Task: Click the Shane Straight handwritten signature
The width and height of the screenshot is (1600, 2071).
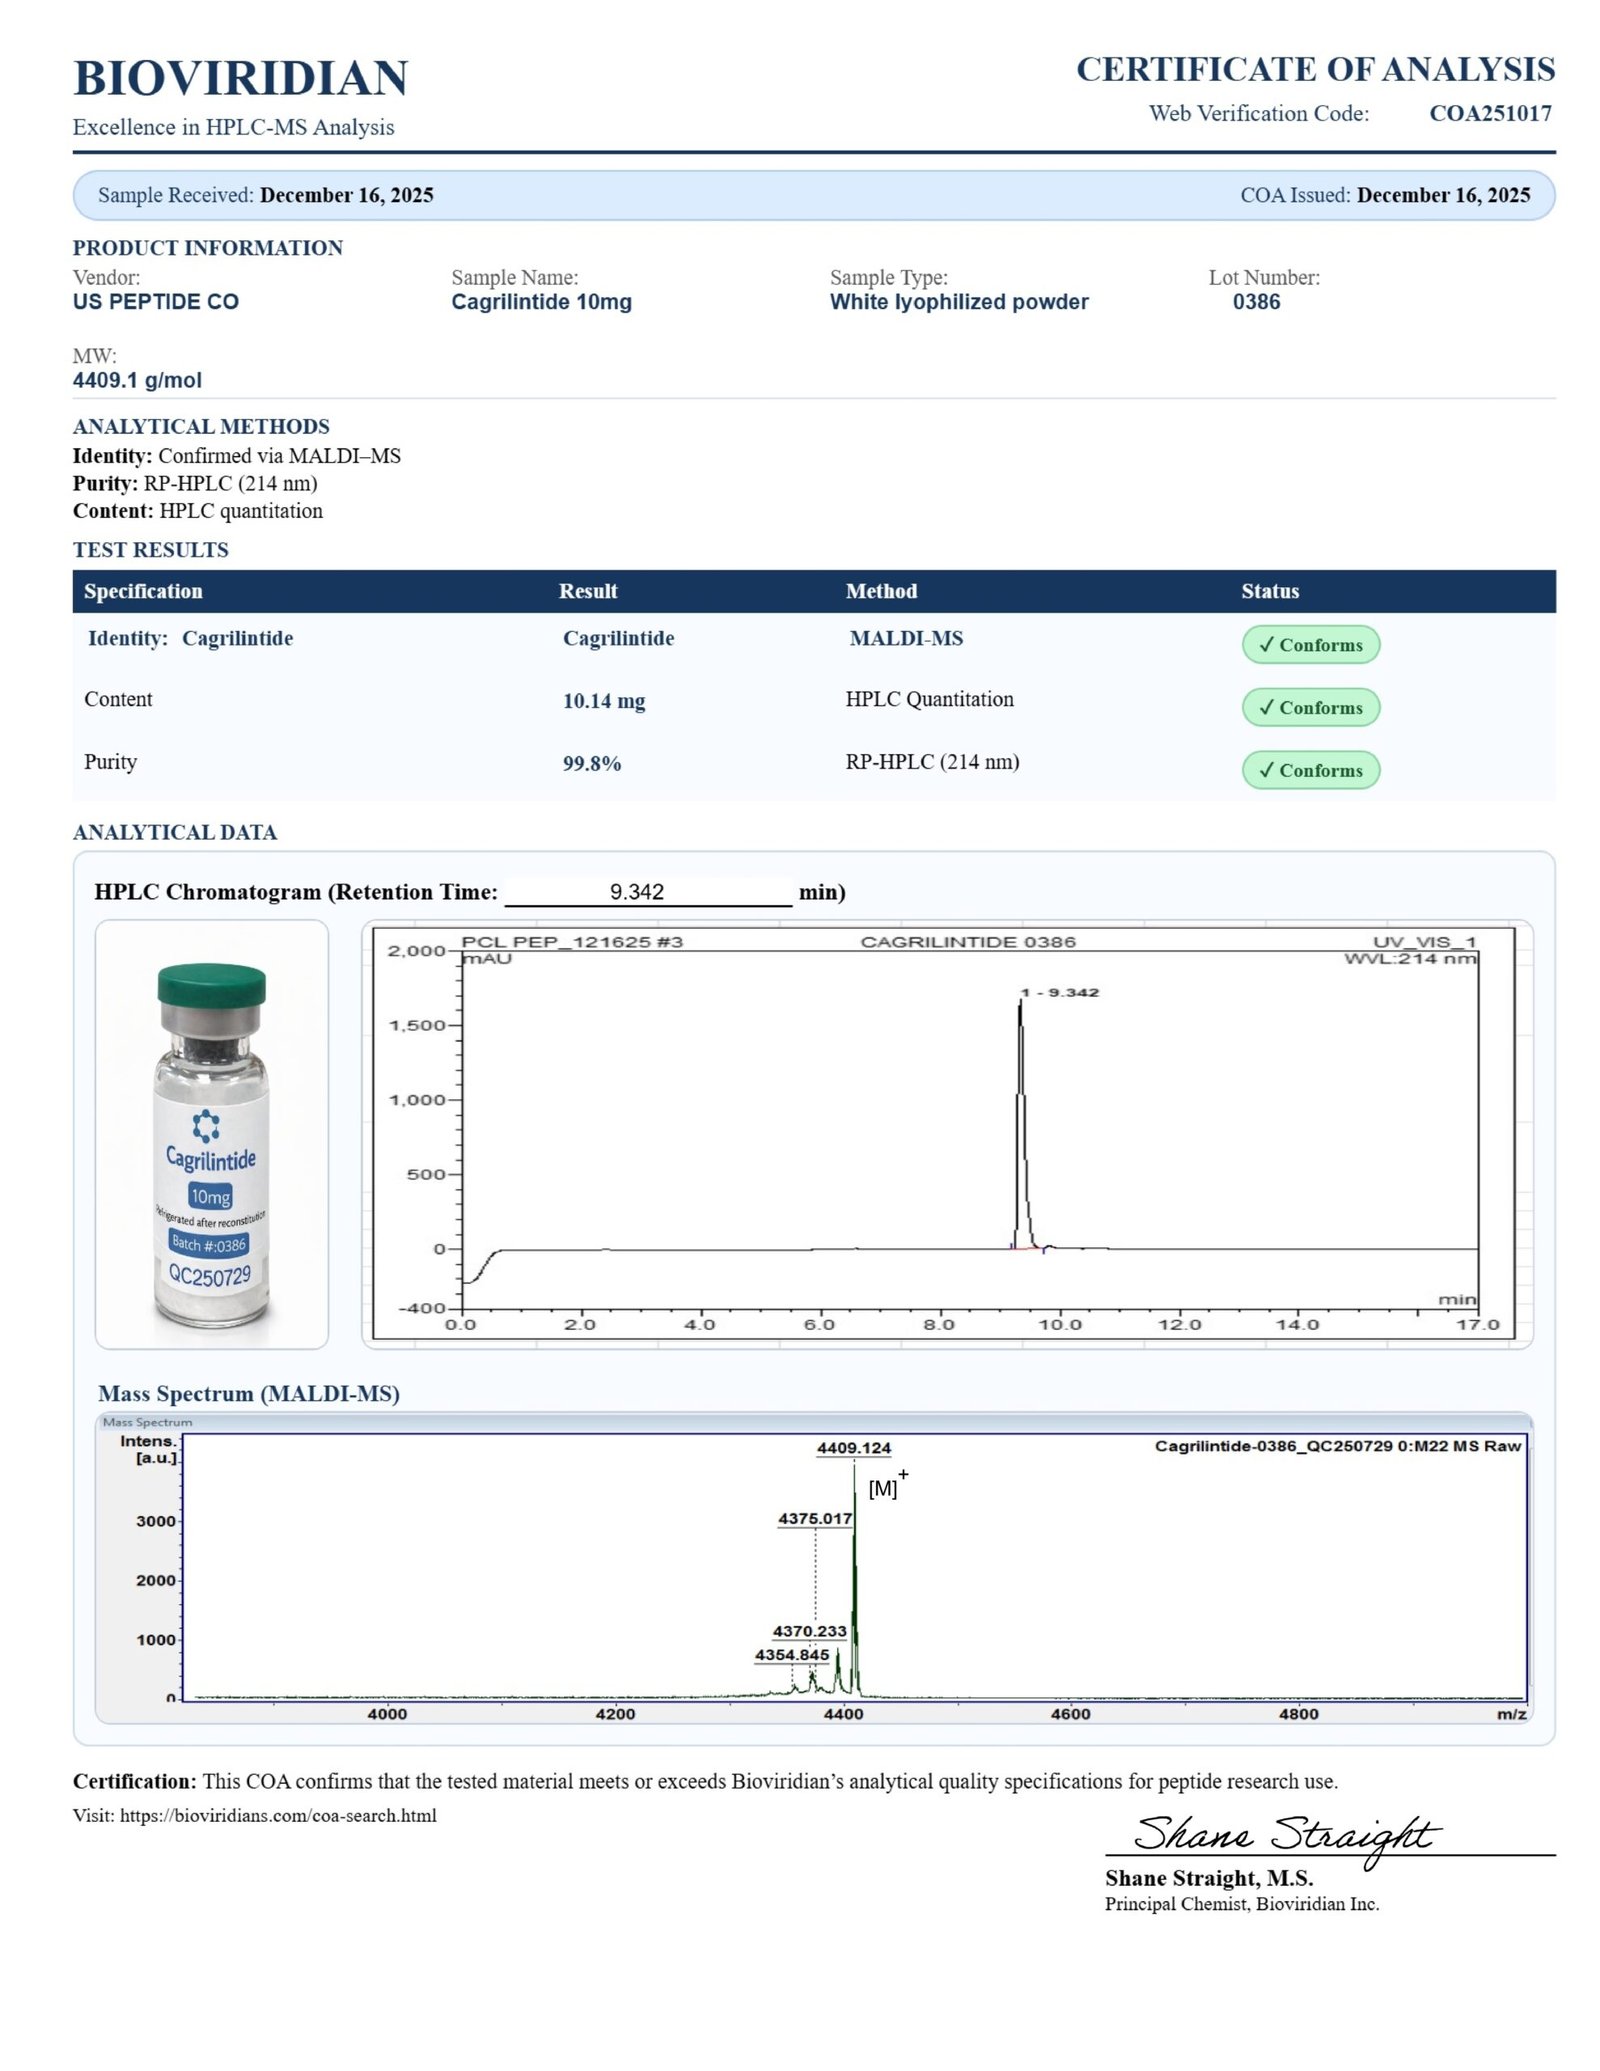Action: point(1285,1836)
